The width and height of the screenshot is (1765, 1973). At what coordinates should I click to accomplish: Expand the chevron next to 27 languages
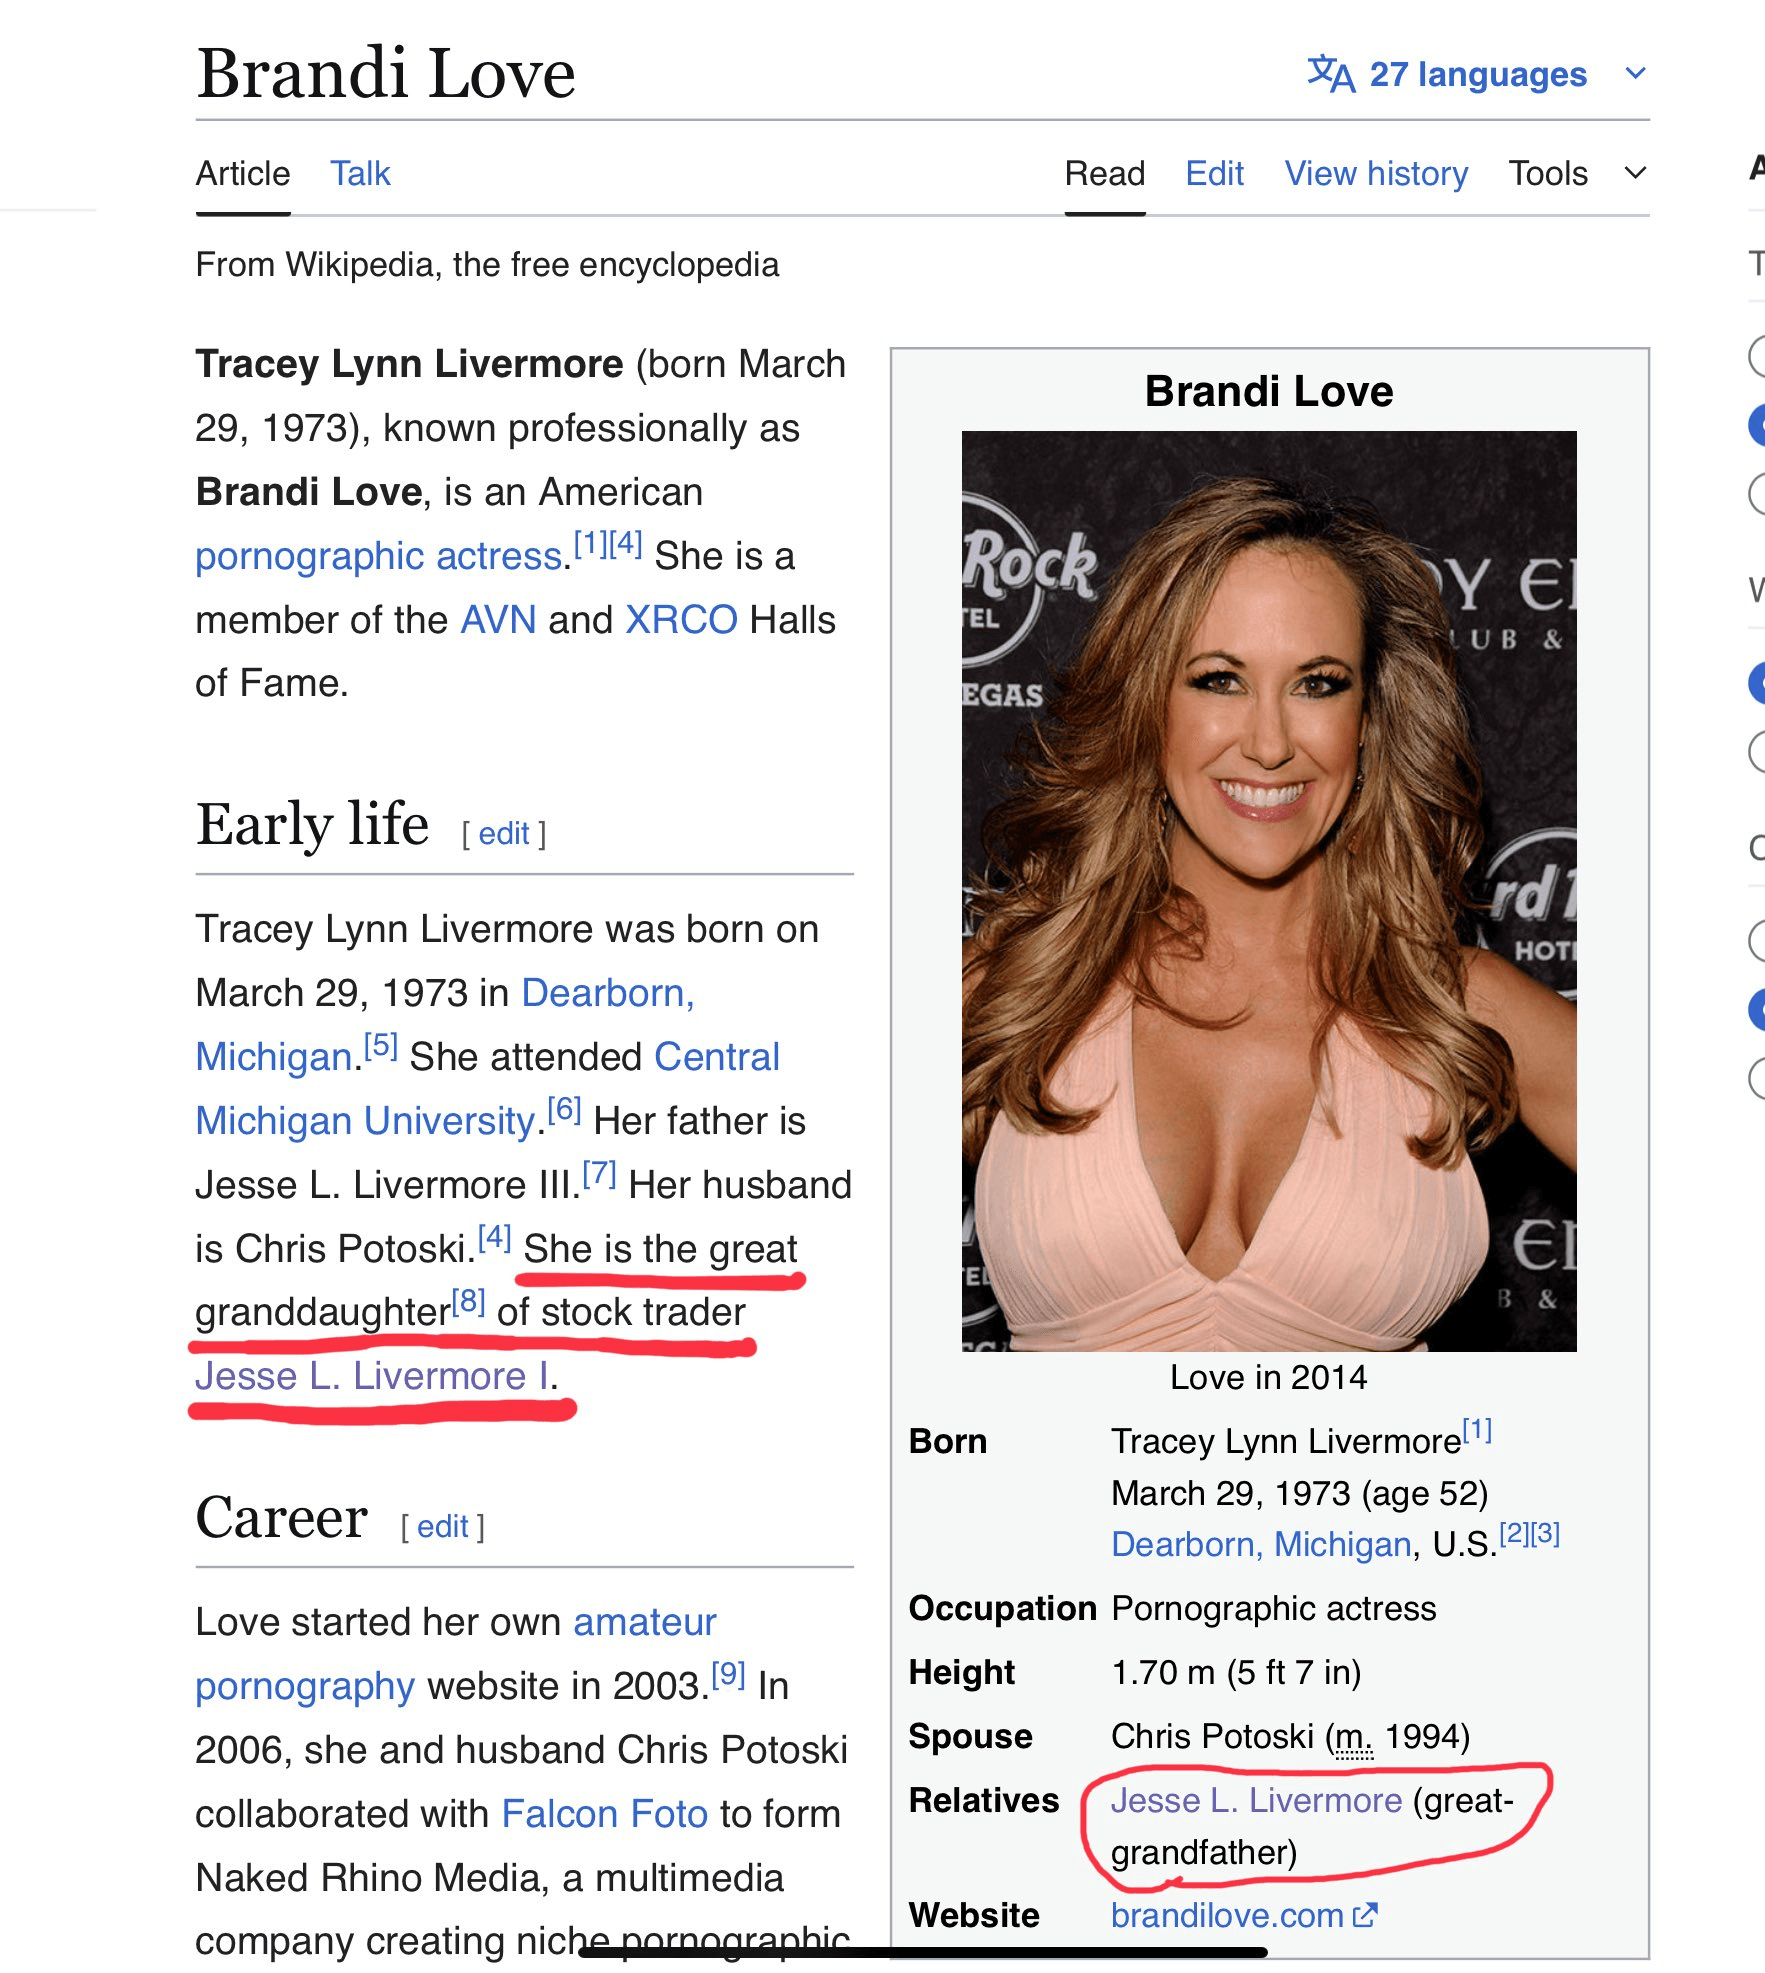(x=1635, y=73)
